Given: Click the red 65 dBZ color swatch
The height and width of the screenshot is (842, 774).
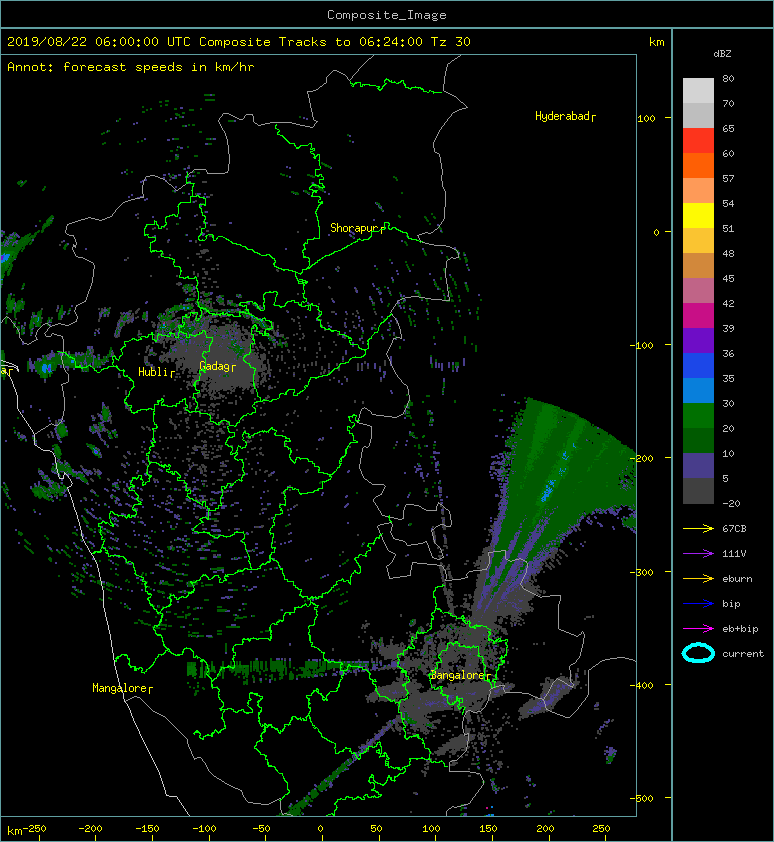Looking at the screenshot, I should point(698,141).
